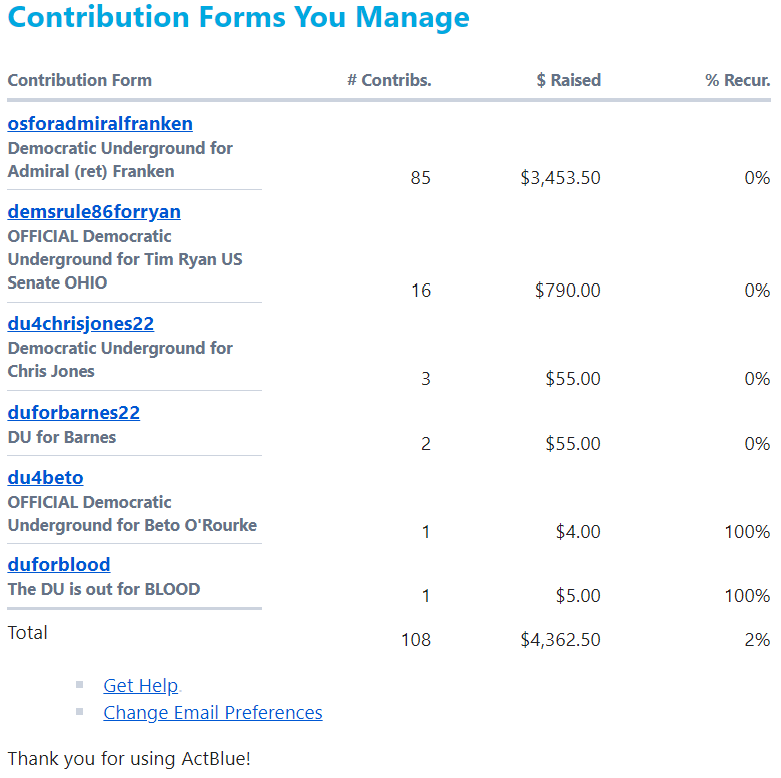Open the demsrule86forryan contribution form
The height and width of the screenshot is (778, 781).
pyautogui.click(x=94, y=212)
